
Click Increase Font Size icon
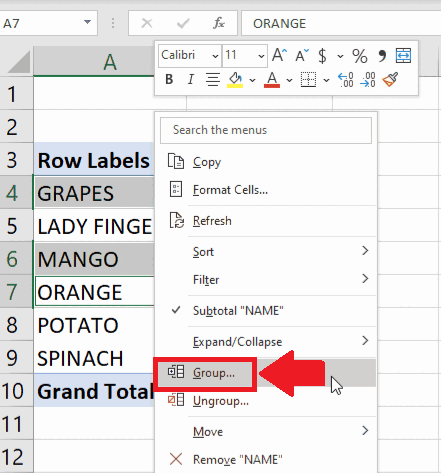coord(279,55)
